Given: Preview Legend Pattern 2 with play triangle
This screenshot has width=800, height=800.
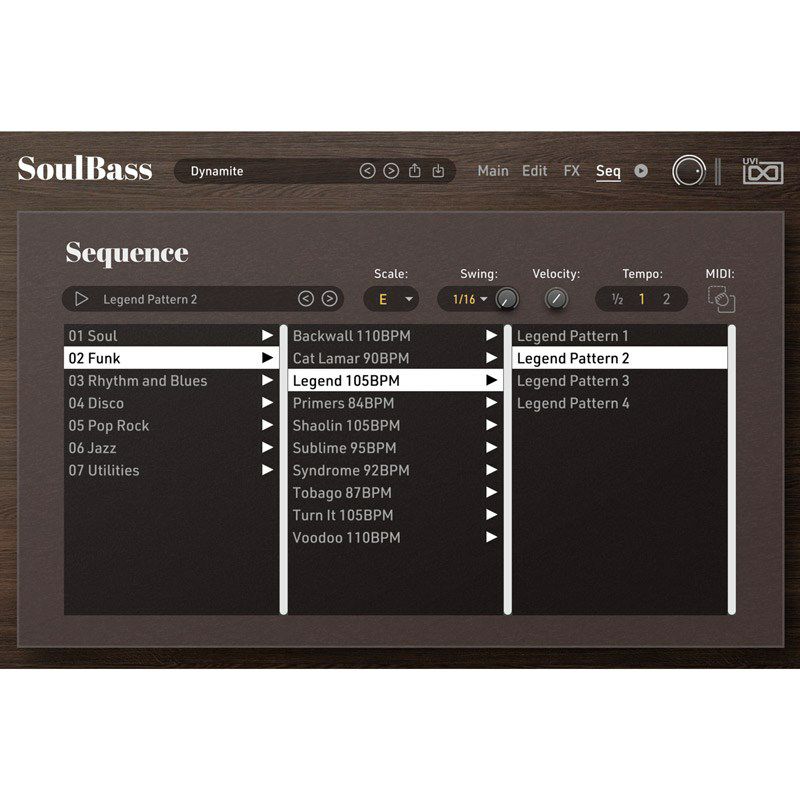Looking at the screenshot, I should point(81,299).
